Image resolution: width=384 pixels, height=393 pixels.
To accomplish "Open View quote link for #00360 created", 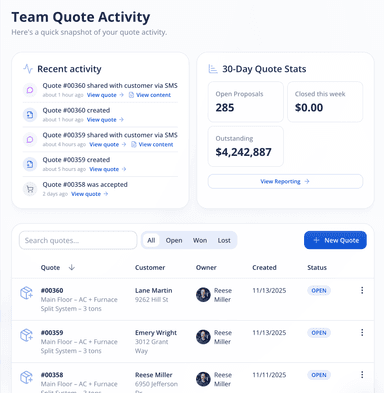I will (105, 120).
